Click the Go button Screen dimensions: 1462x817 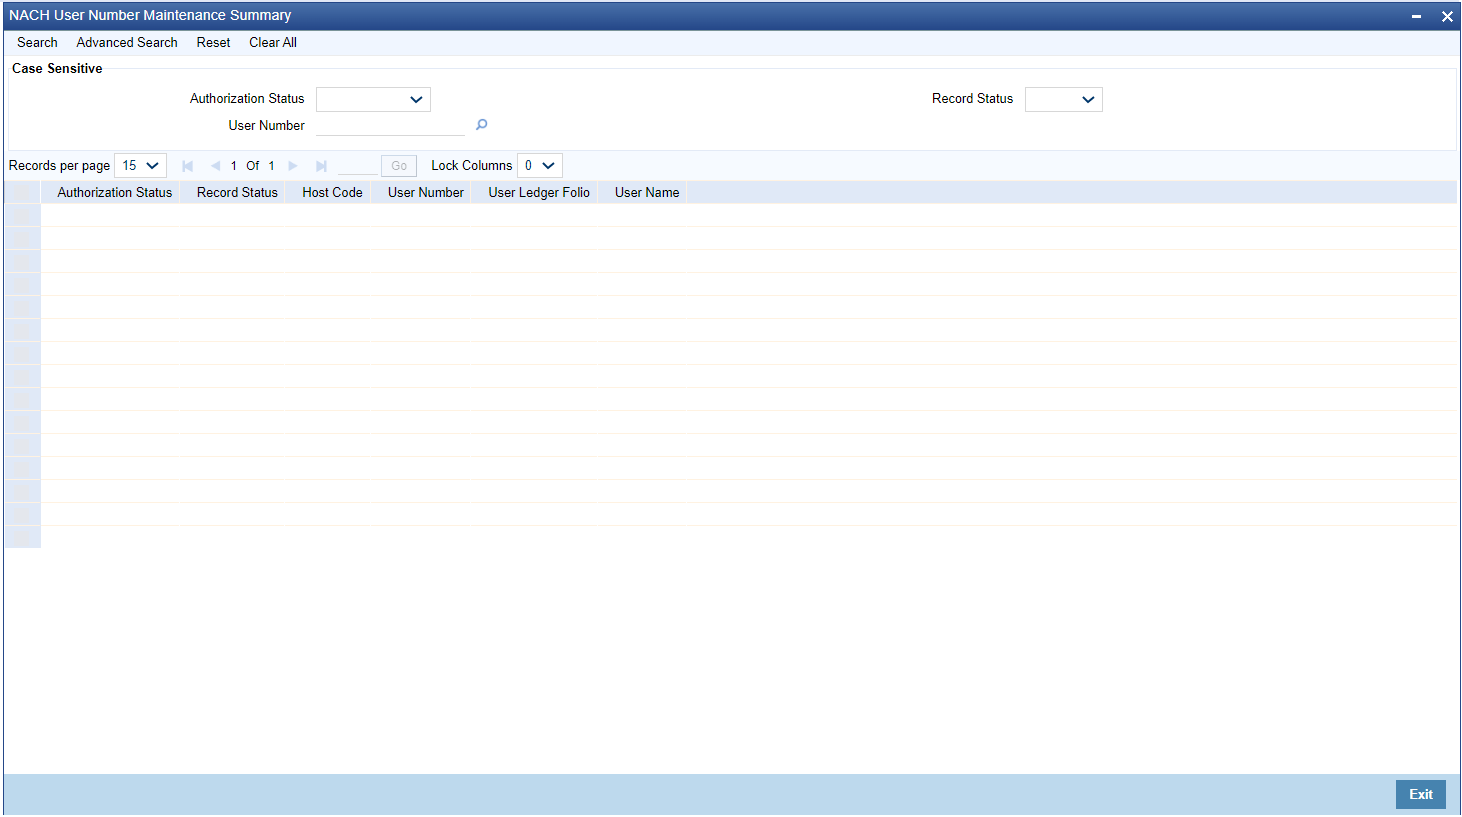(x=399, y=166)
